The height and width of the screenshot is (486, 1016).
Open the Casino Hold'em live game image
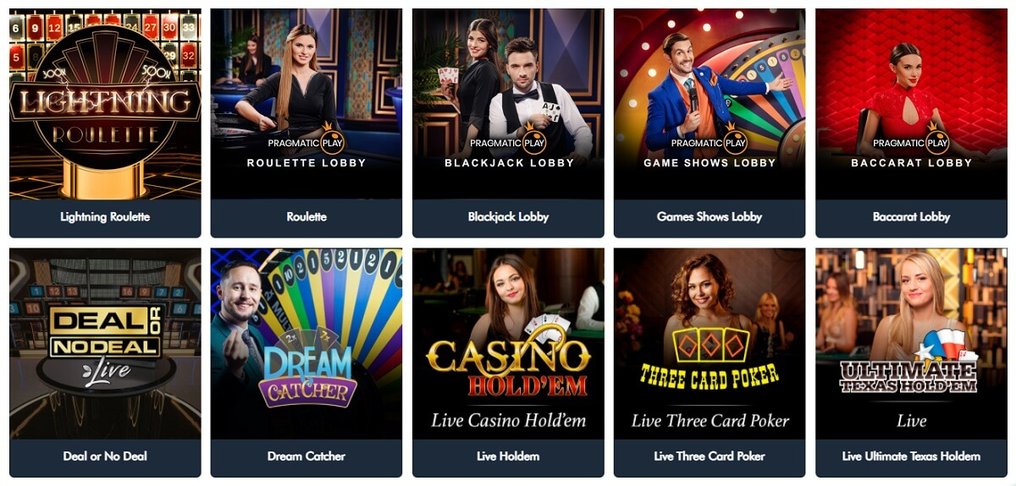point(508,343)
